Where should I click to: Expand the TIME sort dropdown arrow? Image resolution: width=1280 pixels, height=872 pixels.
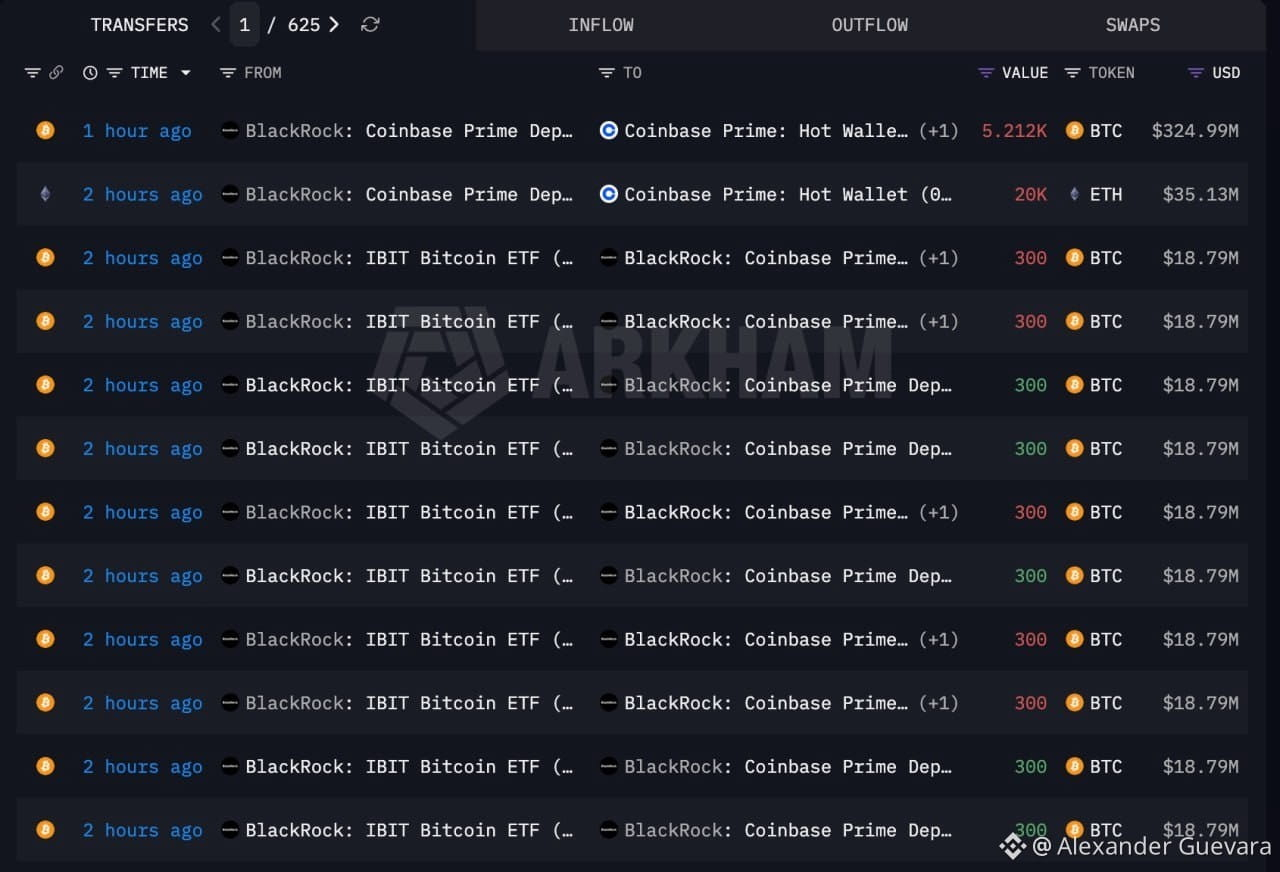pos(185,73)
